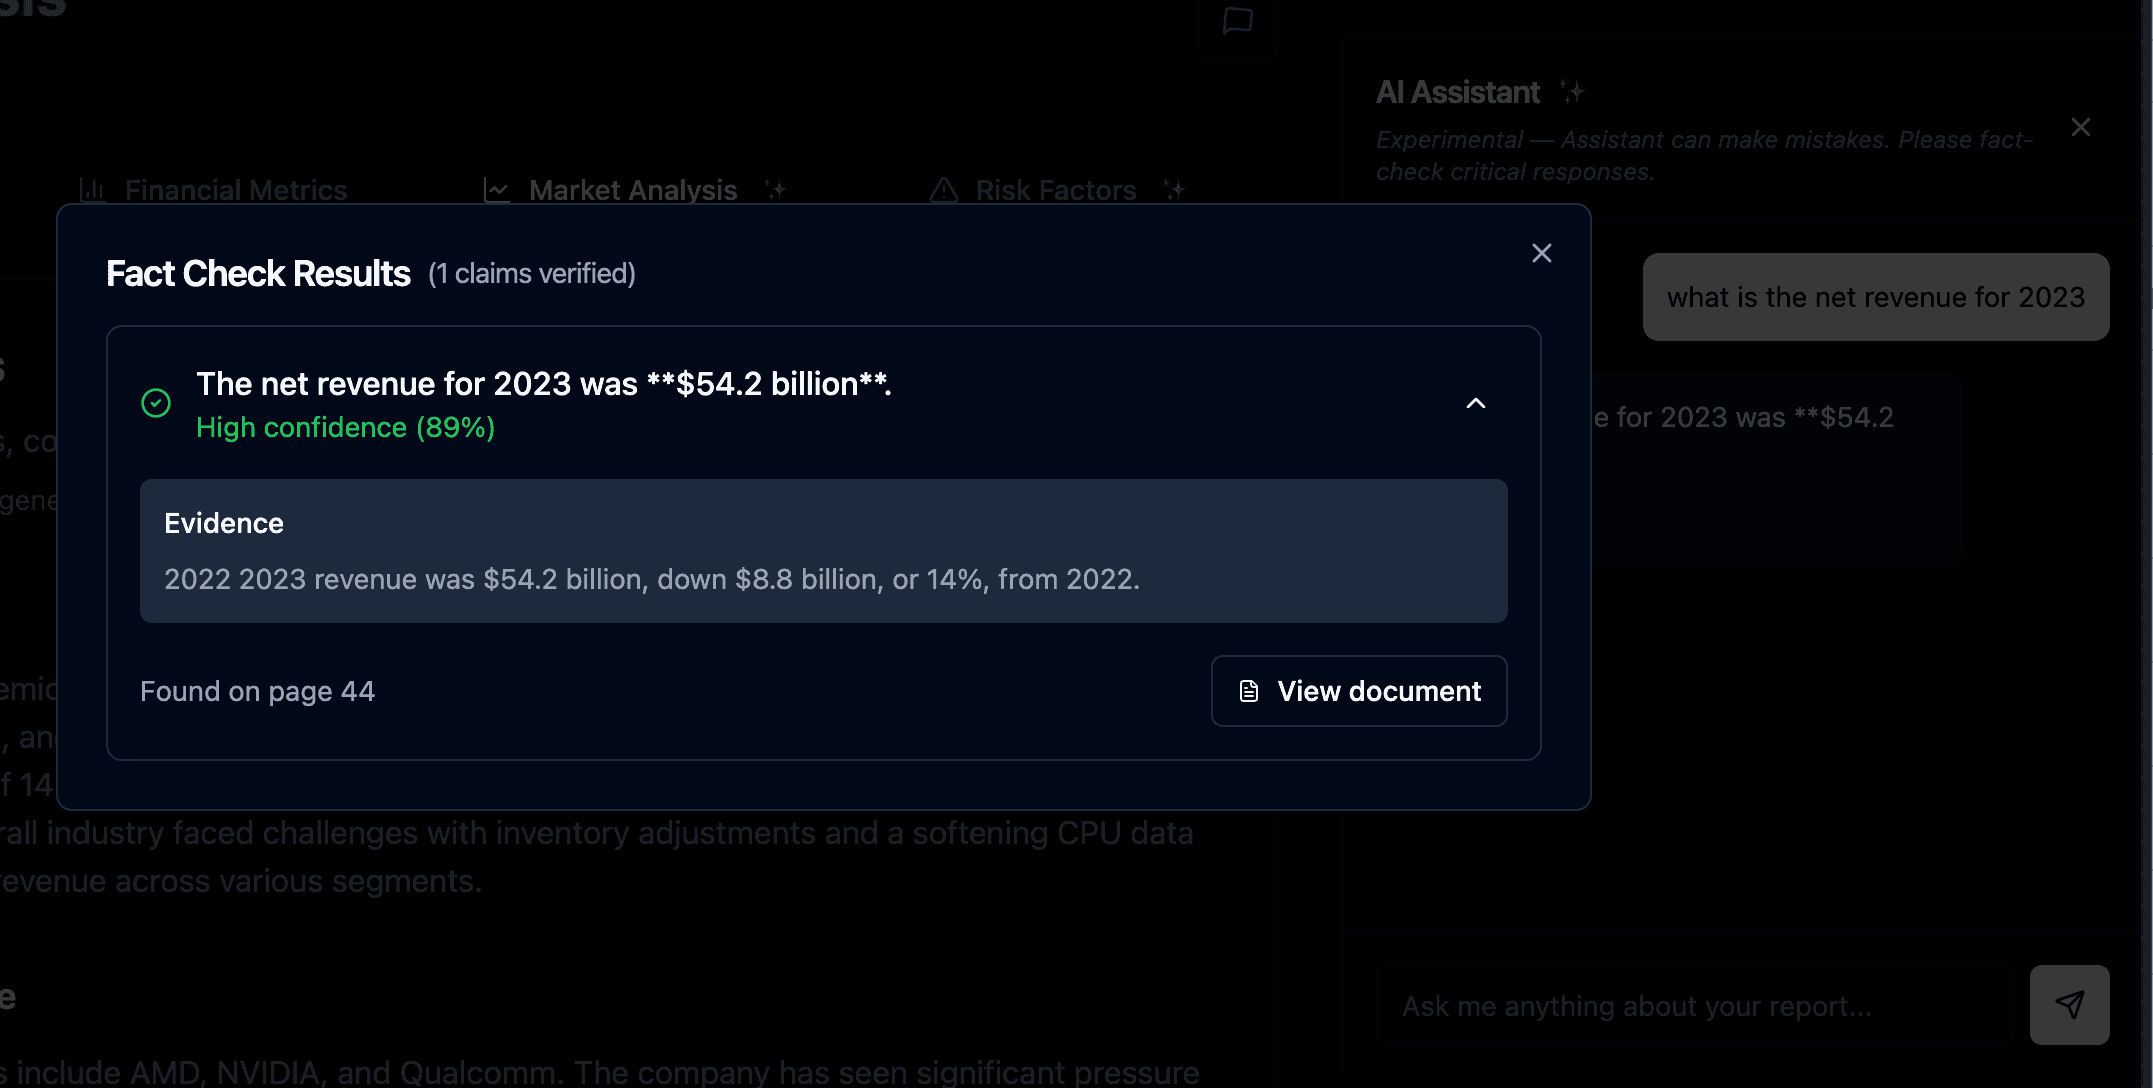Switch to the Risk Factors tab
2153x1088 pixels.
1056,190
